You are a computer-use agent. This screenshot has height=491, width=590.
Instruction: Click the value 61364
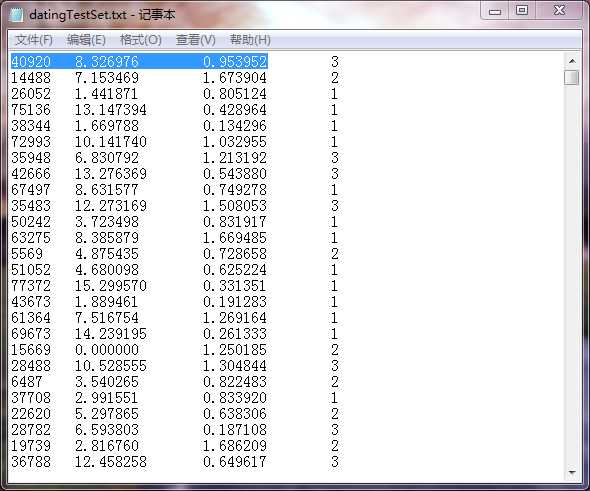[31, 318]
